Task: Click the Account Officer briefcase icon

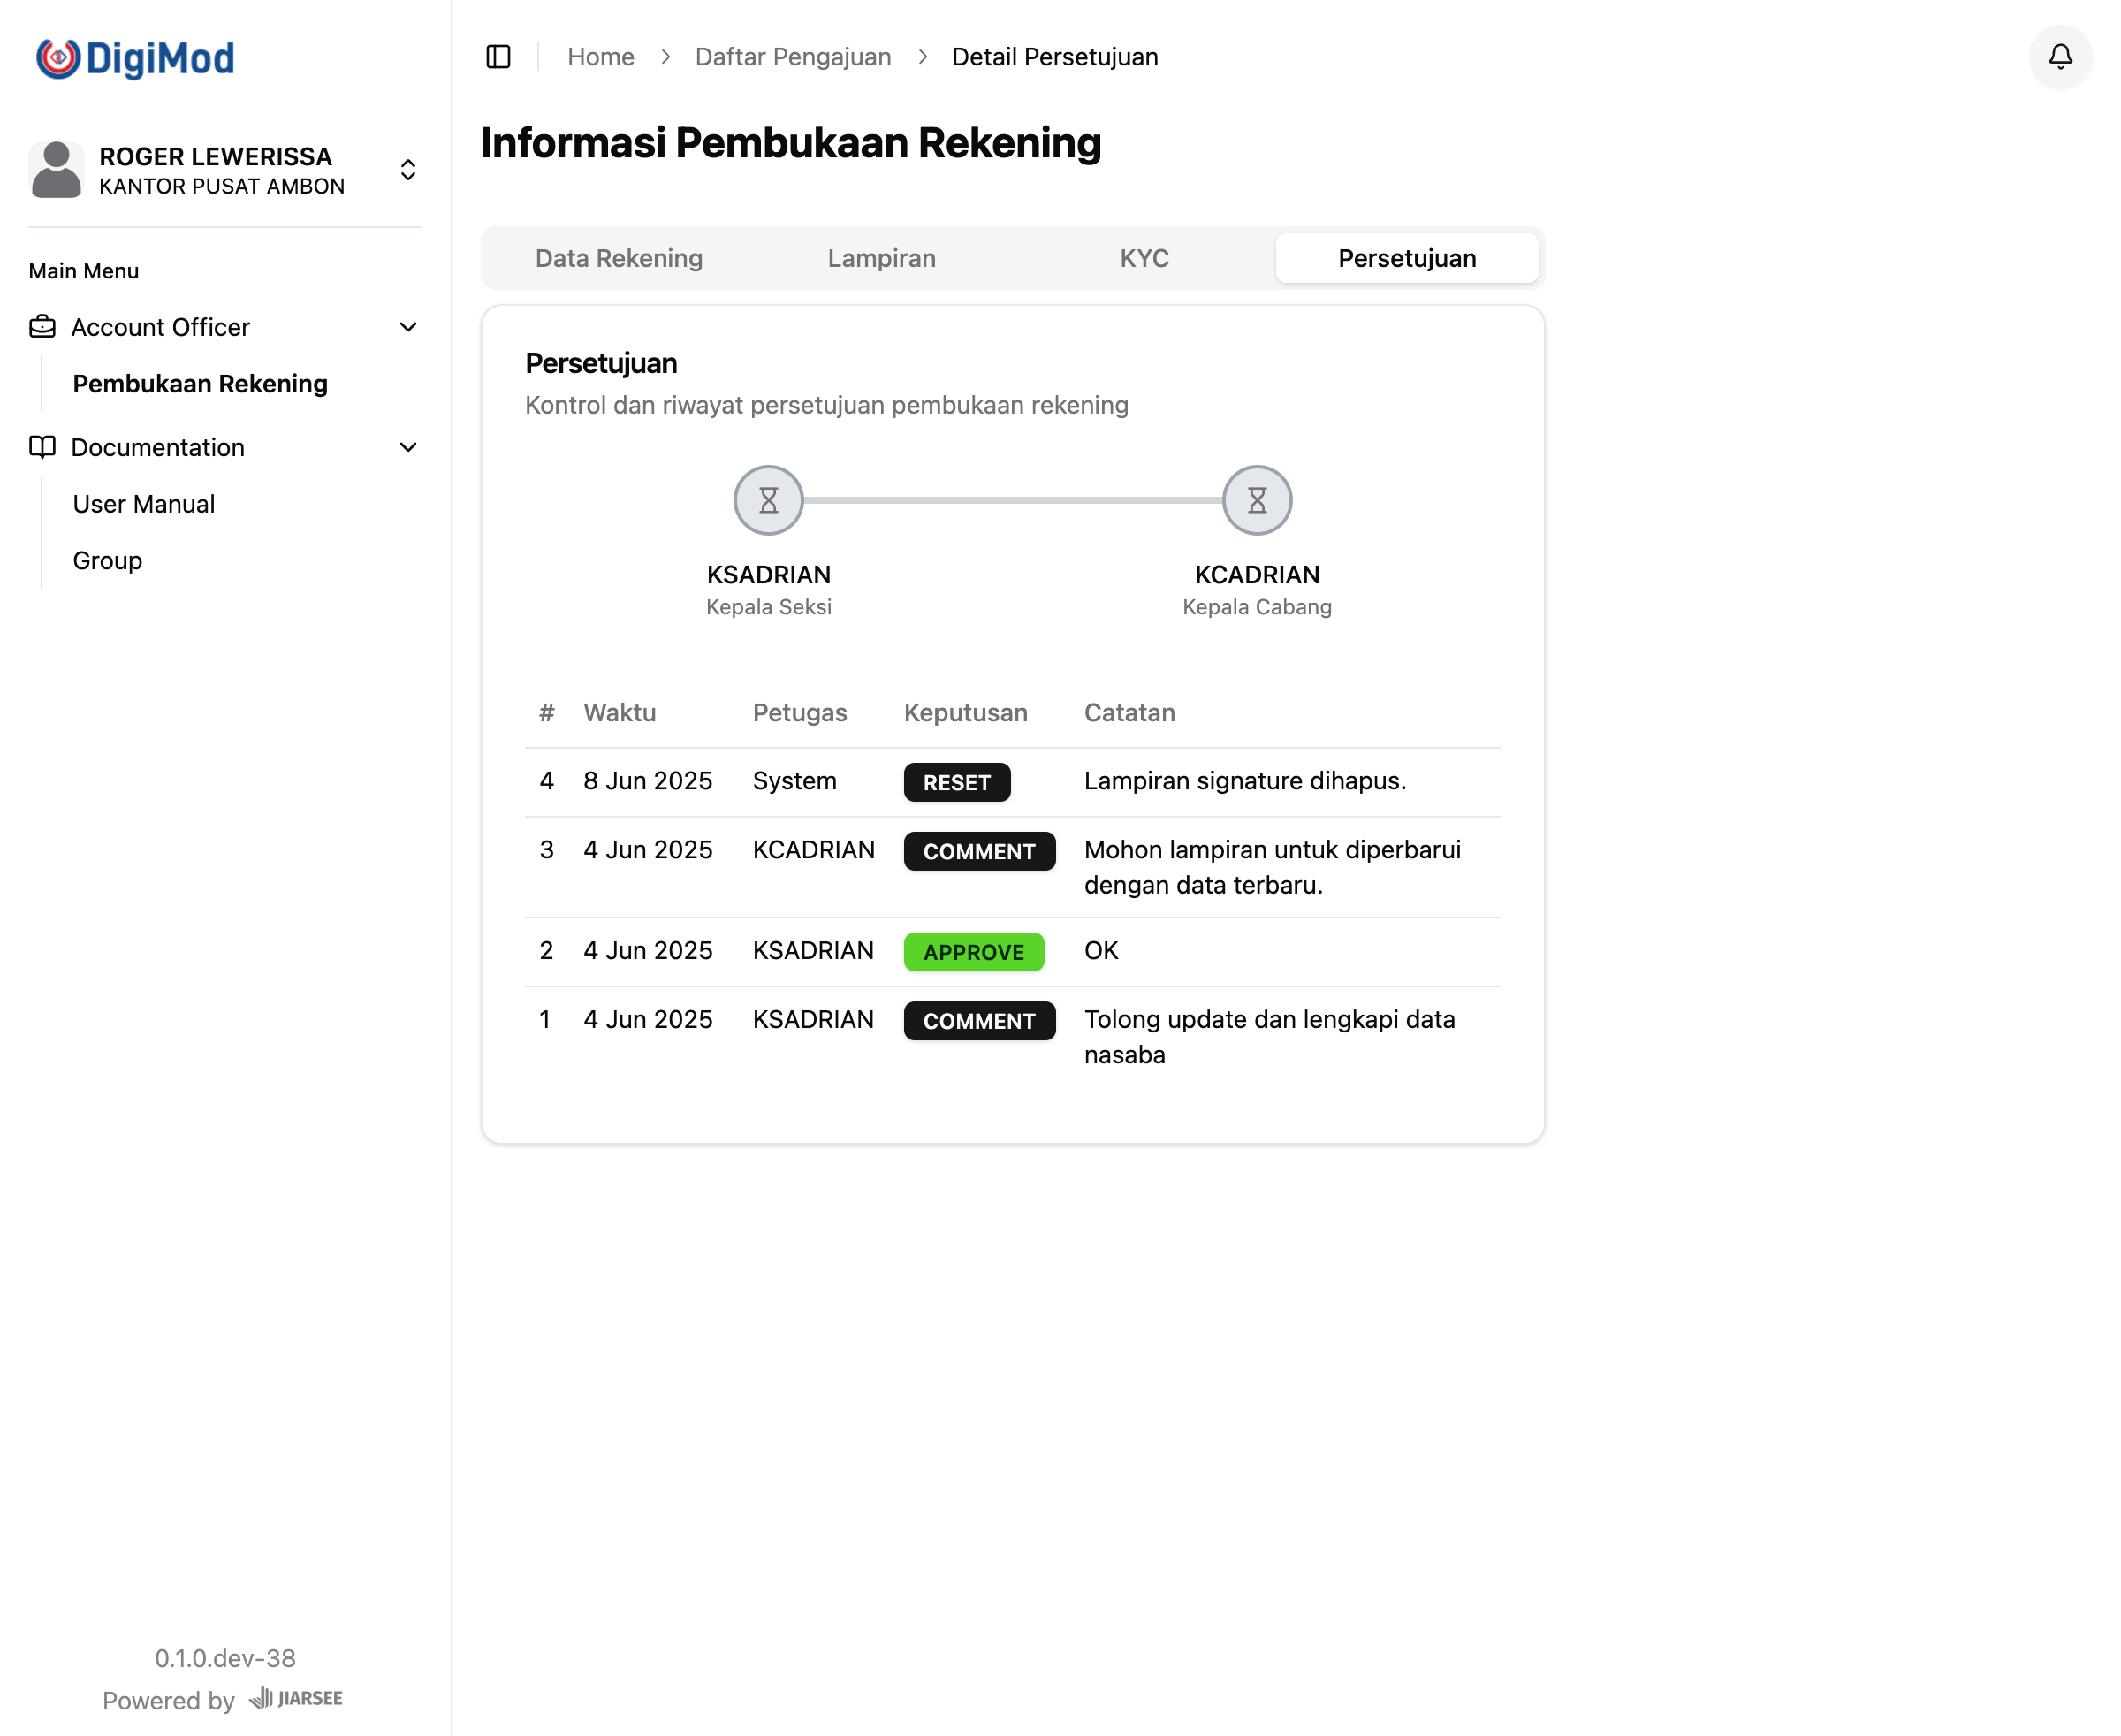Action: pyautogui.click(x=42, y=327)
